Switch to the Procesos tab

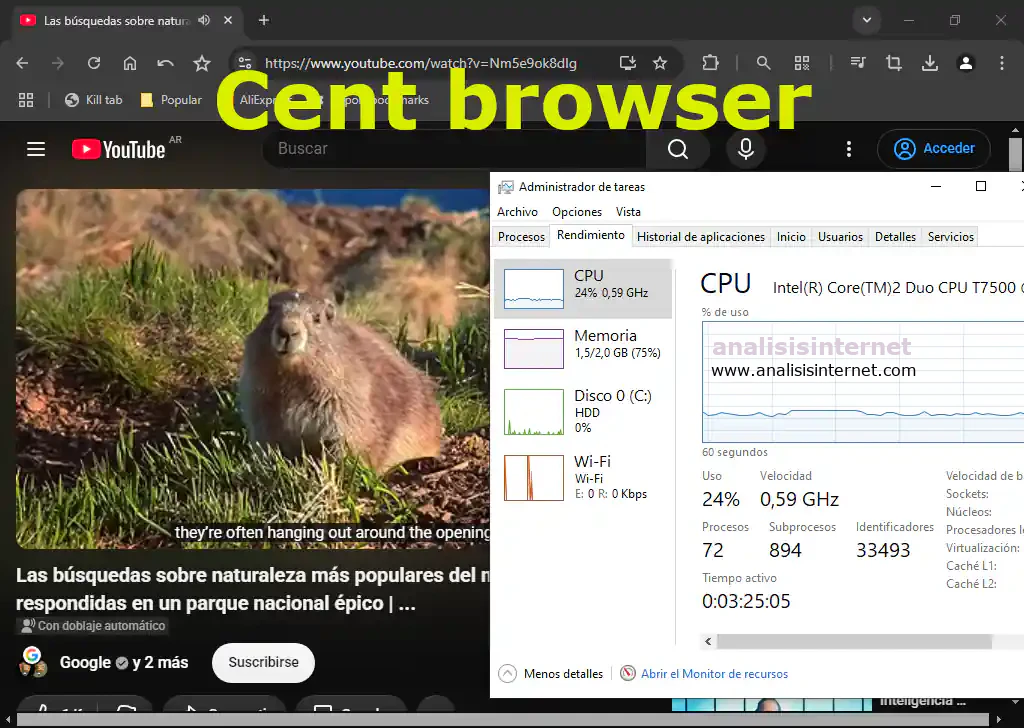521,236
